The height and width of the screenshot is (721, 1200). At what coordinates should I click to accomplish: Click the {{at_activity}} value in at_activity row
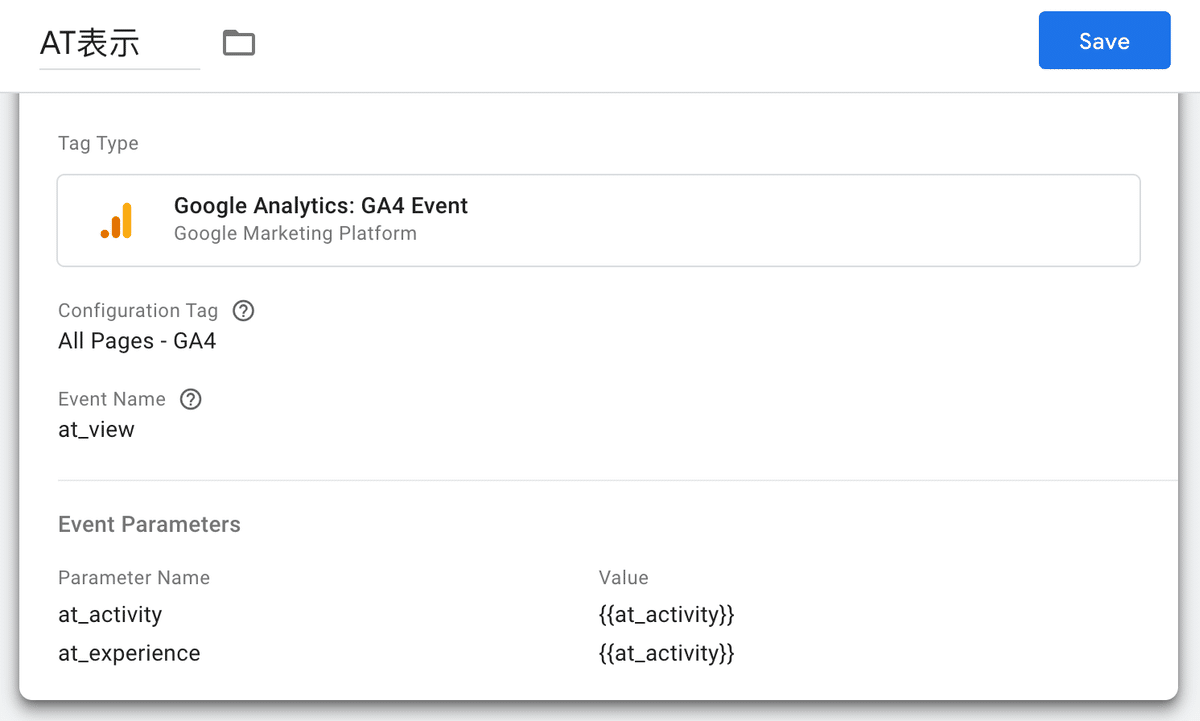tap(667, 614)
